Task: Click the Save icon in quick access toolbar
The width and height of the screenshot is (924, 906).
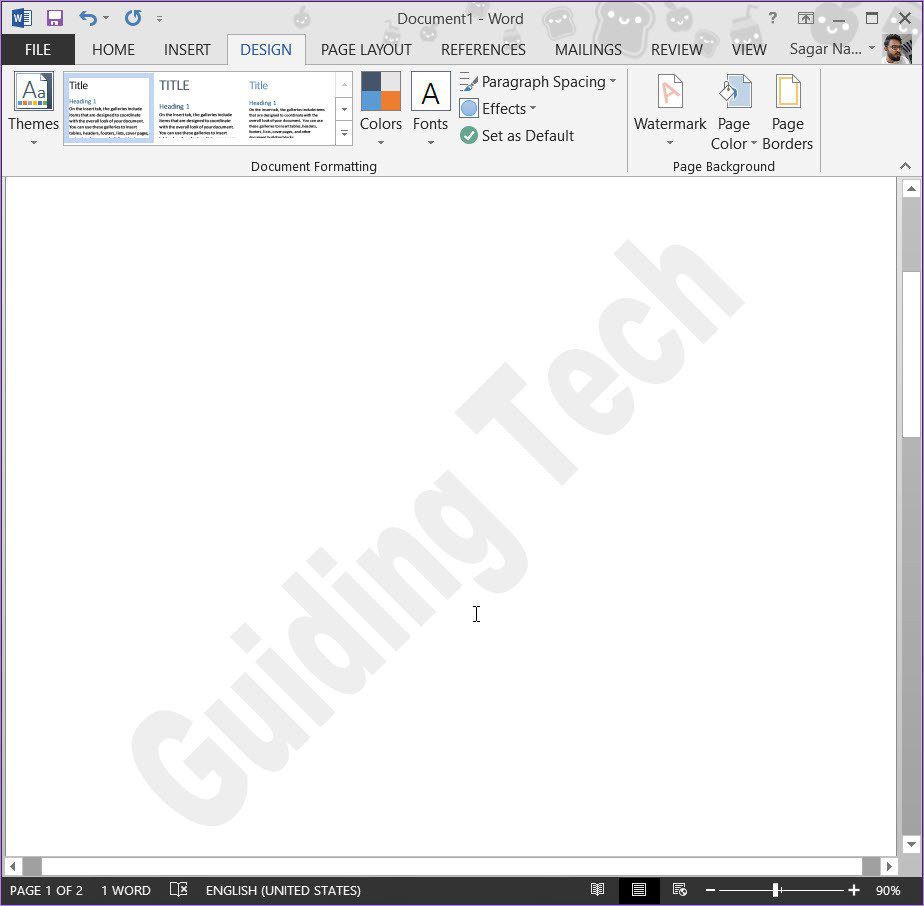Action: tap(55, 18)
